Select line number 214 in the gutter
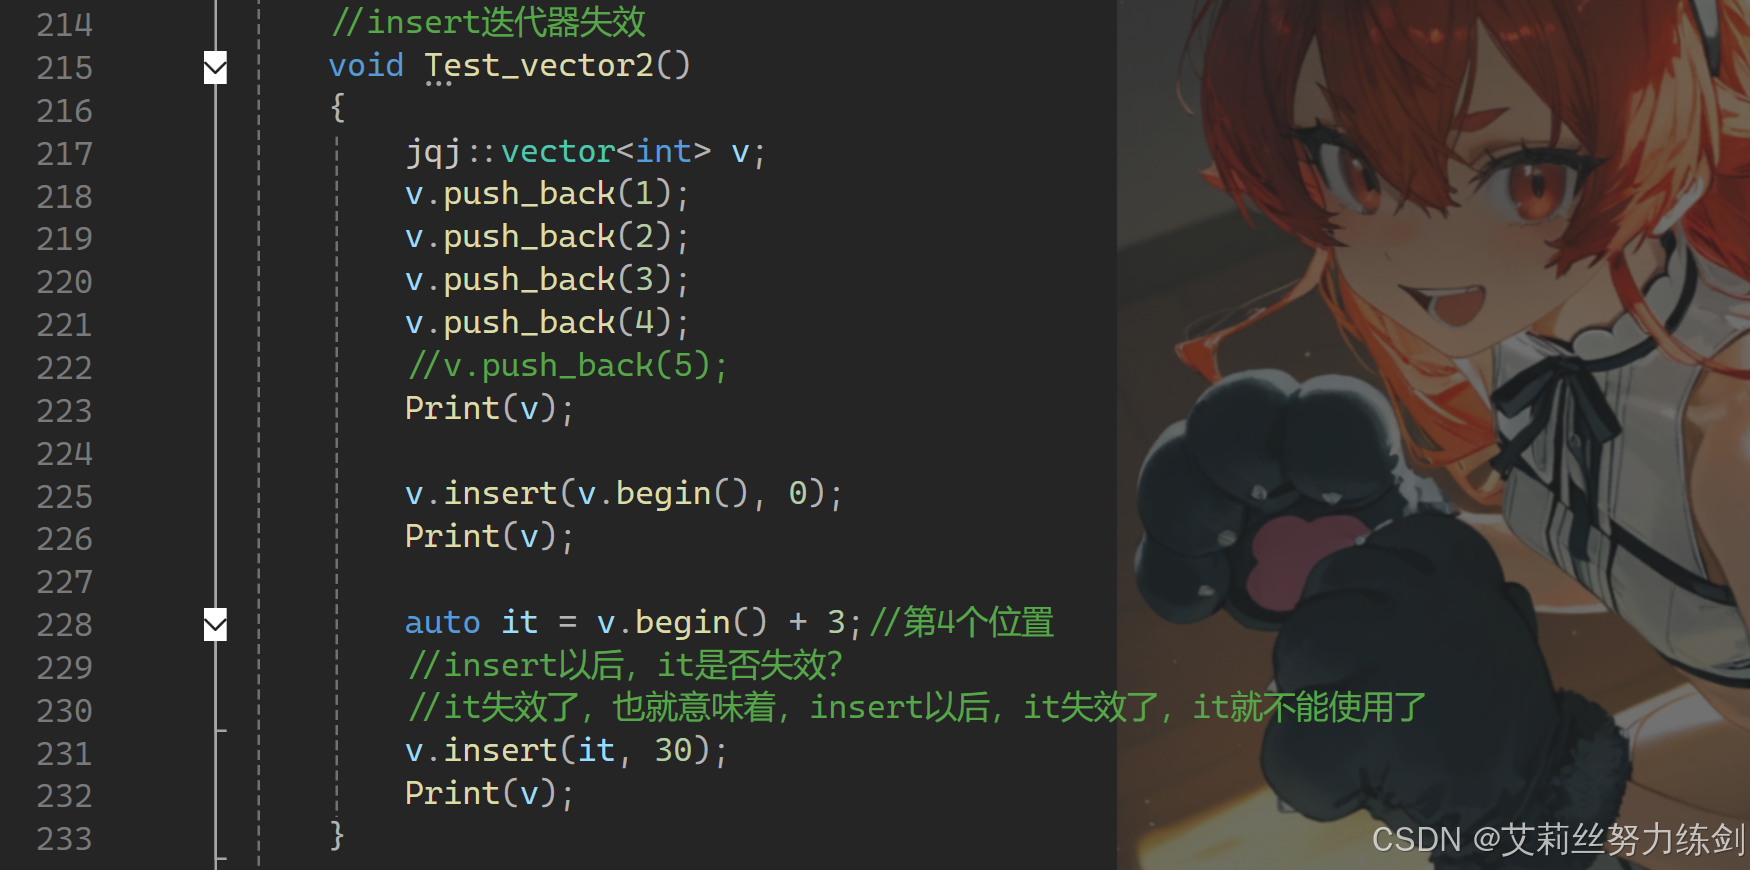Image resolution: width=1750 pixels, height=870 pixels. click(64, 24)
